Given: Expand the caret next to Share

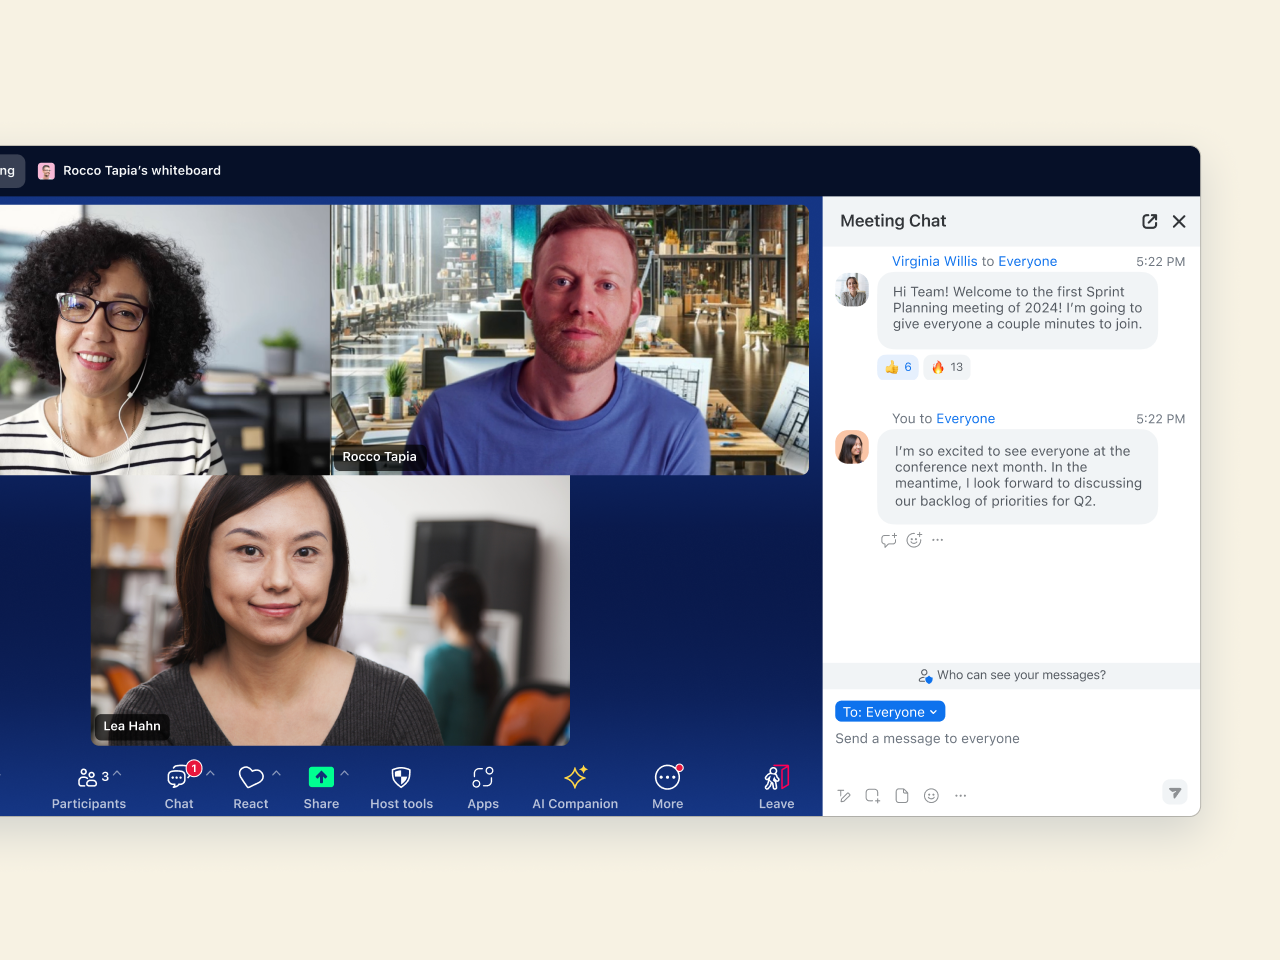Looking at the screenshot, I should tap(345, 773).
